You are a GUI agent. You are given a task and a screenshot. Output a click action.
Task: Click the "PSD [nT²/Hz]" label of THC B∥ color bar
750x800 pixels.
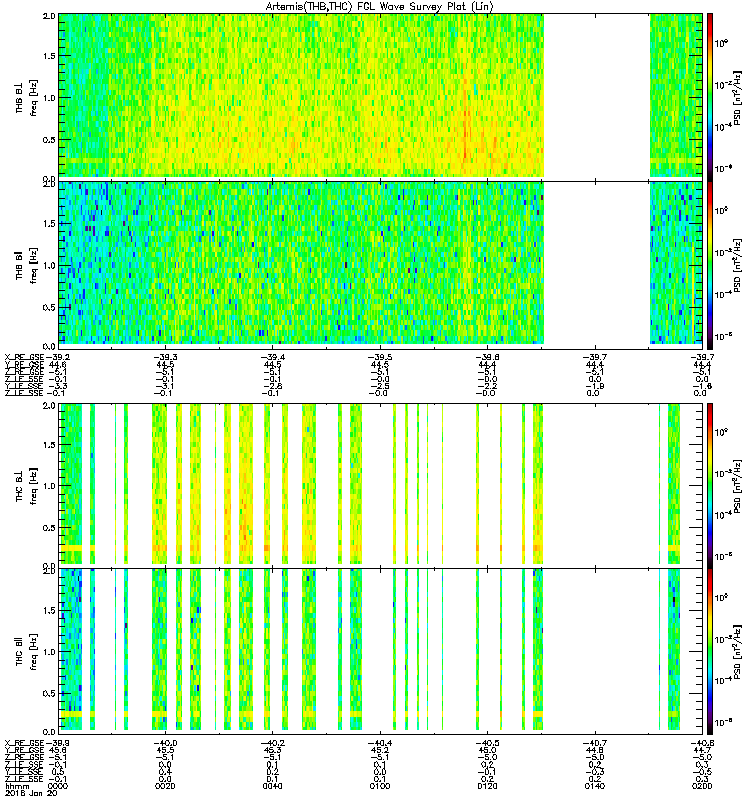tap(737, 653)
